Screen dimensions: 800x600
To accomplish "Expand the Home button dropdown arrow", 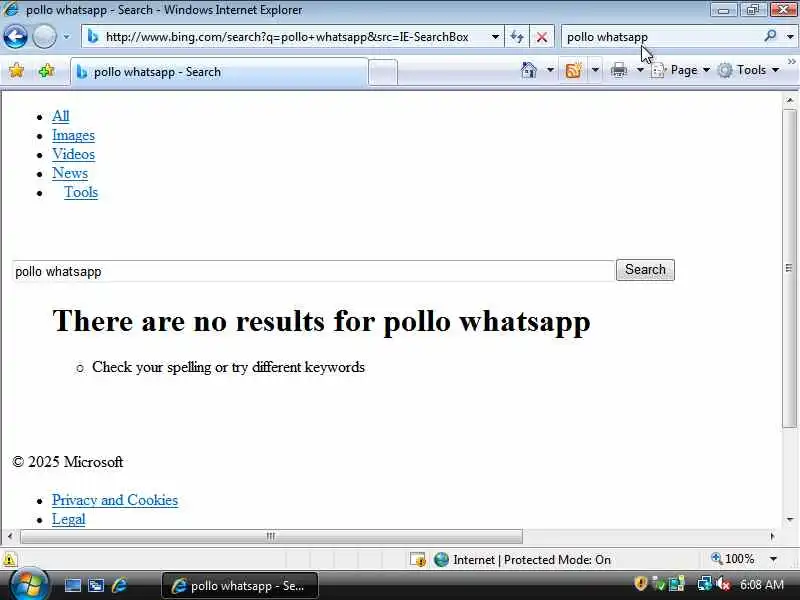I will [x=550, y=70].
